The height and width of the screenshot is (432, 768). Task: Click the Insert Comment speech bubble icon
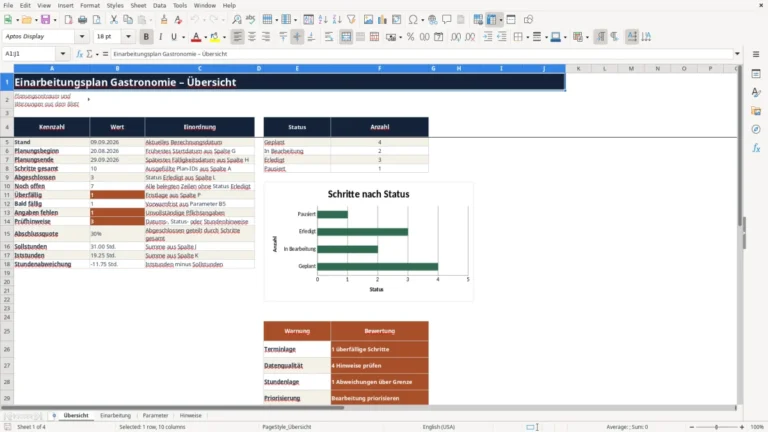pyautogui.click(x=447, y=20)
